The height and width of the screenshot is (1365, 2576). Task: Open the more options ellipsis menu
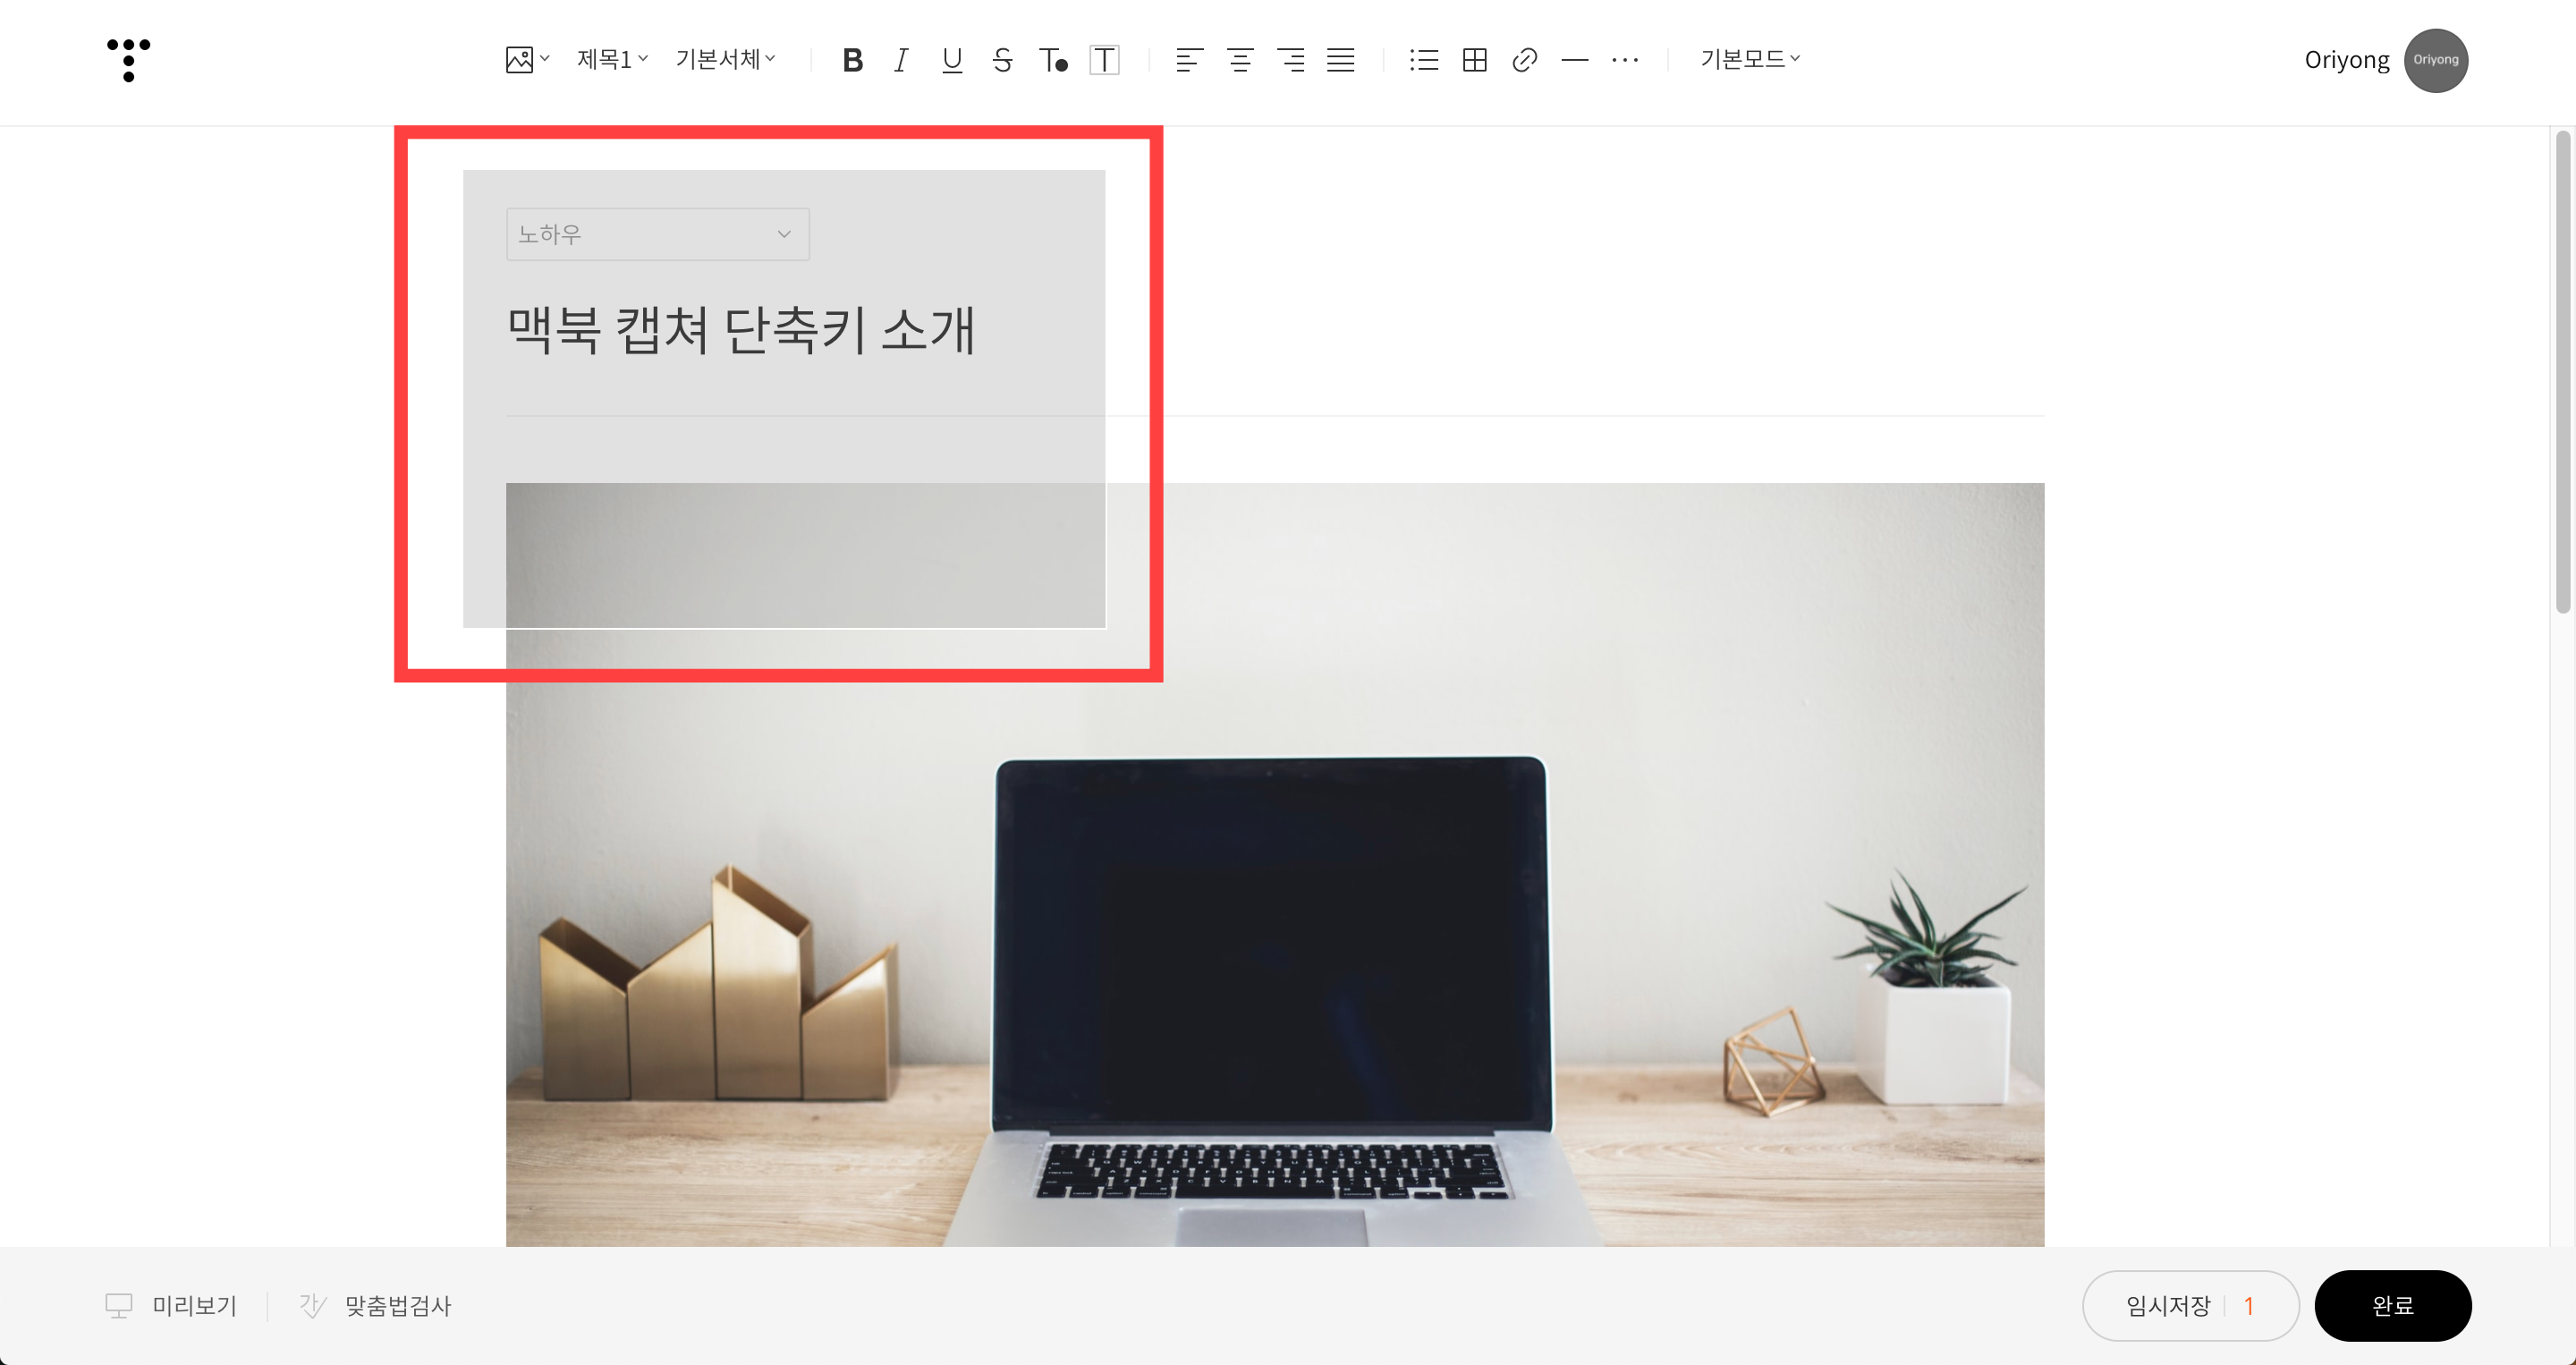click(x=1624, y=60)
